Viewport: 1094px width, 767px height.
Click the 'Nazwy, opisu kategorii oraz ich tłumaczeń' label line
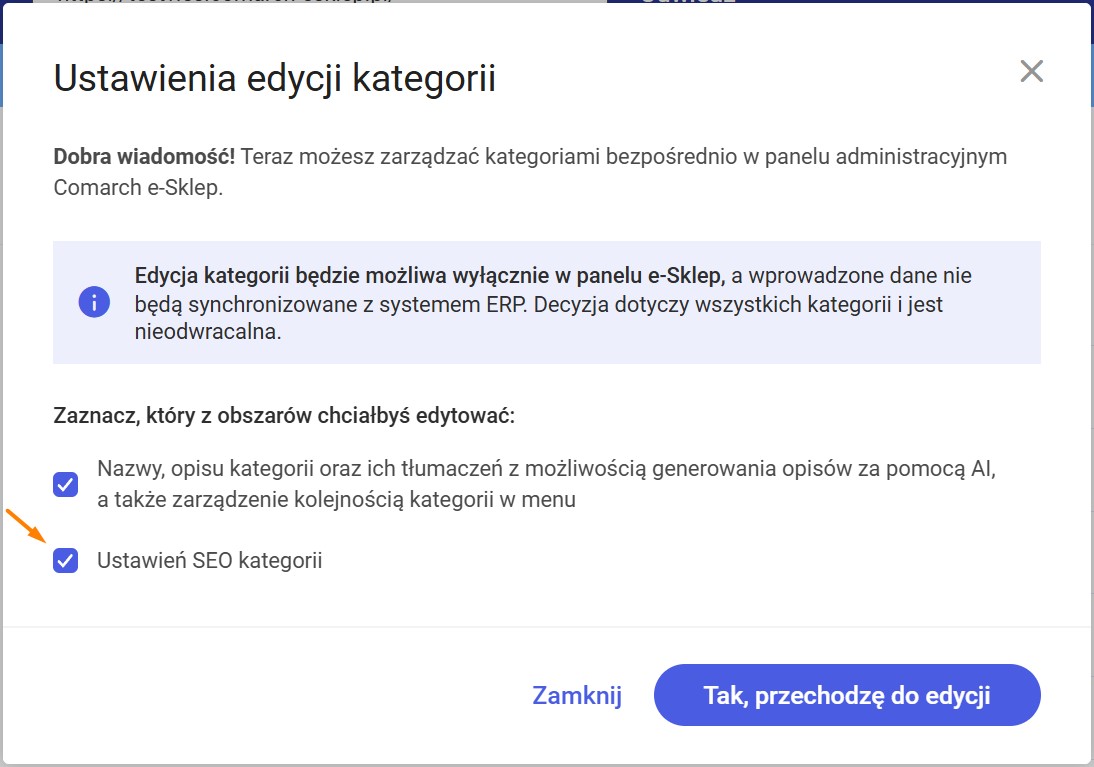coord(546,468)
